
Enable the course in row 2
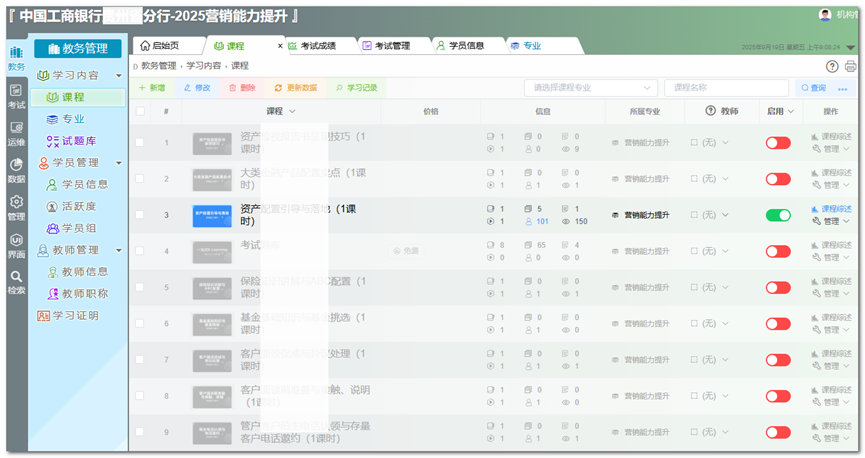point(778,179)
